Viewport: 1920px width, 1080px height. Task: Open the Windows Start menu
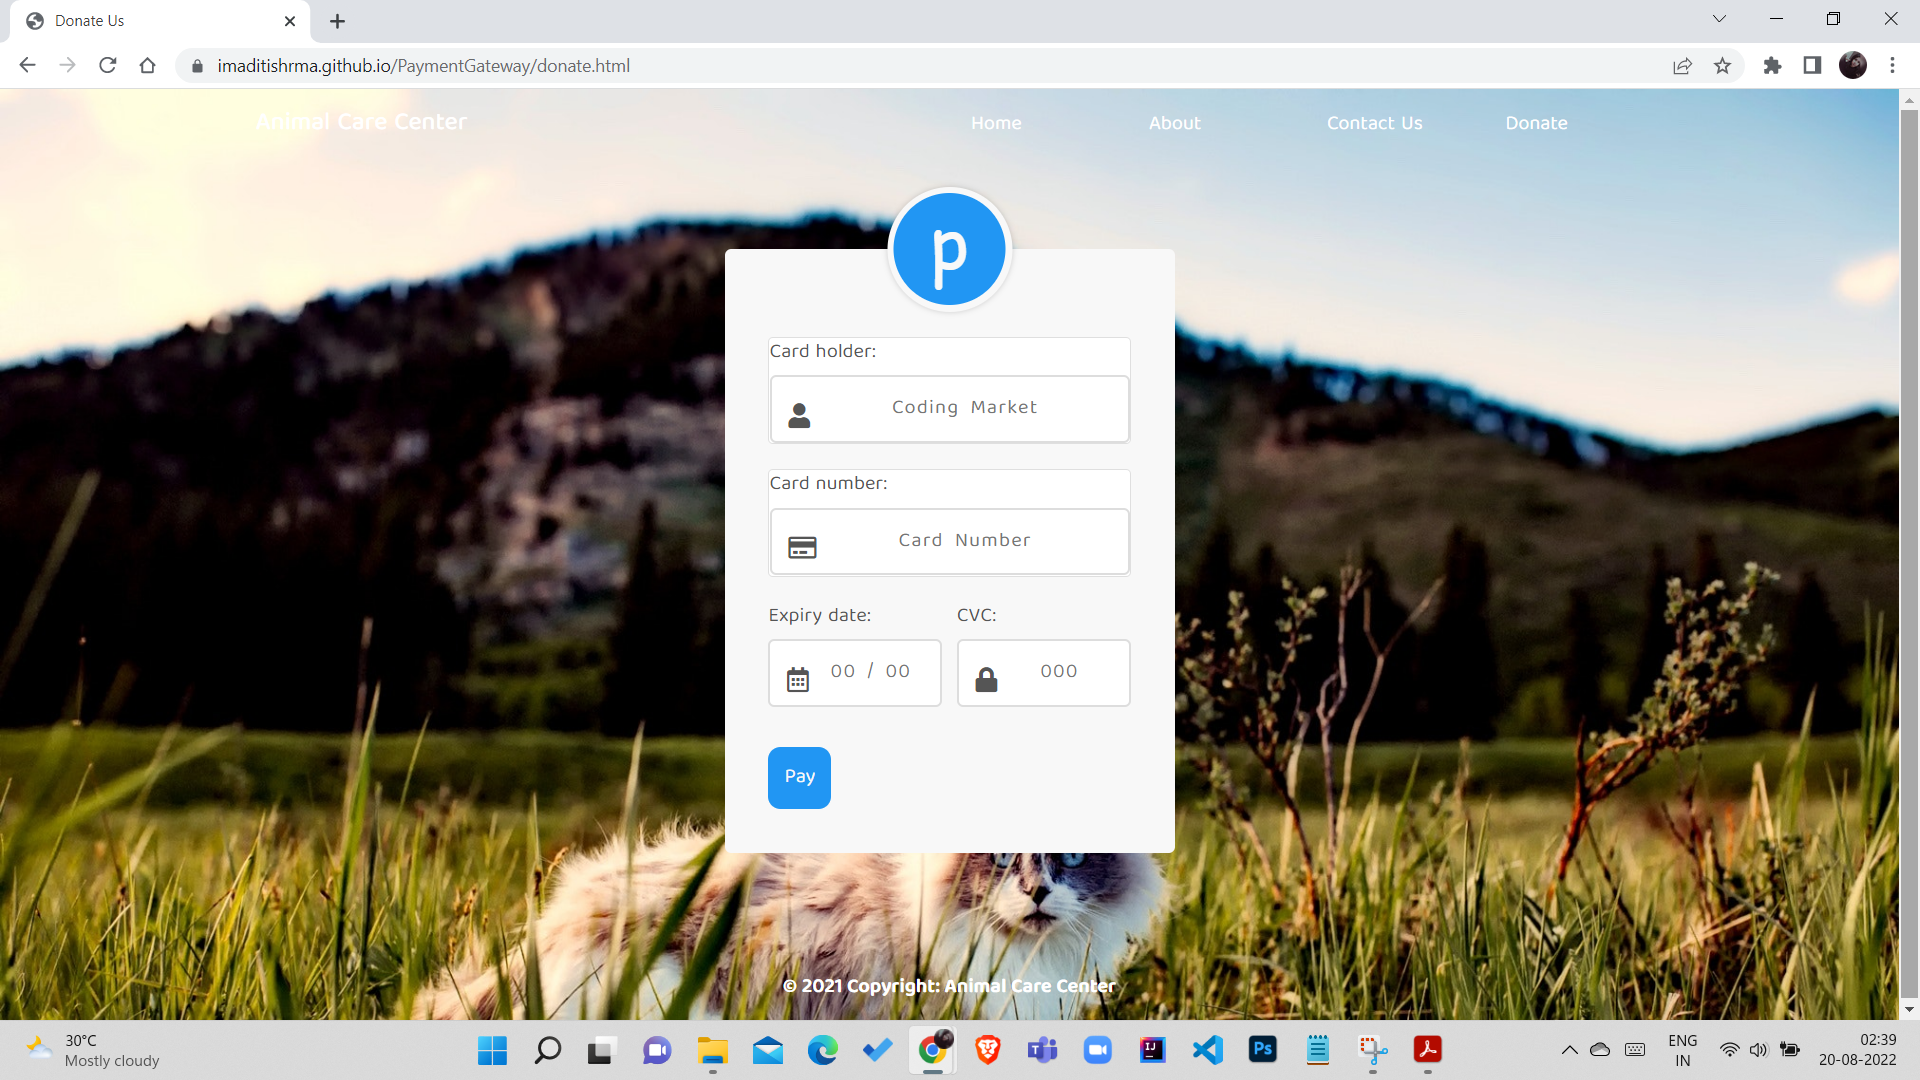pos(492,1050)
